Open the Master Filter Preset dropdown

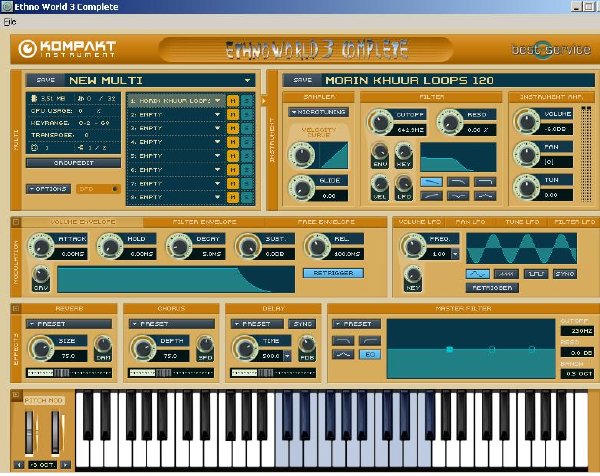tap(356, 324)
